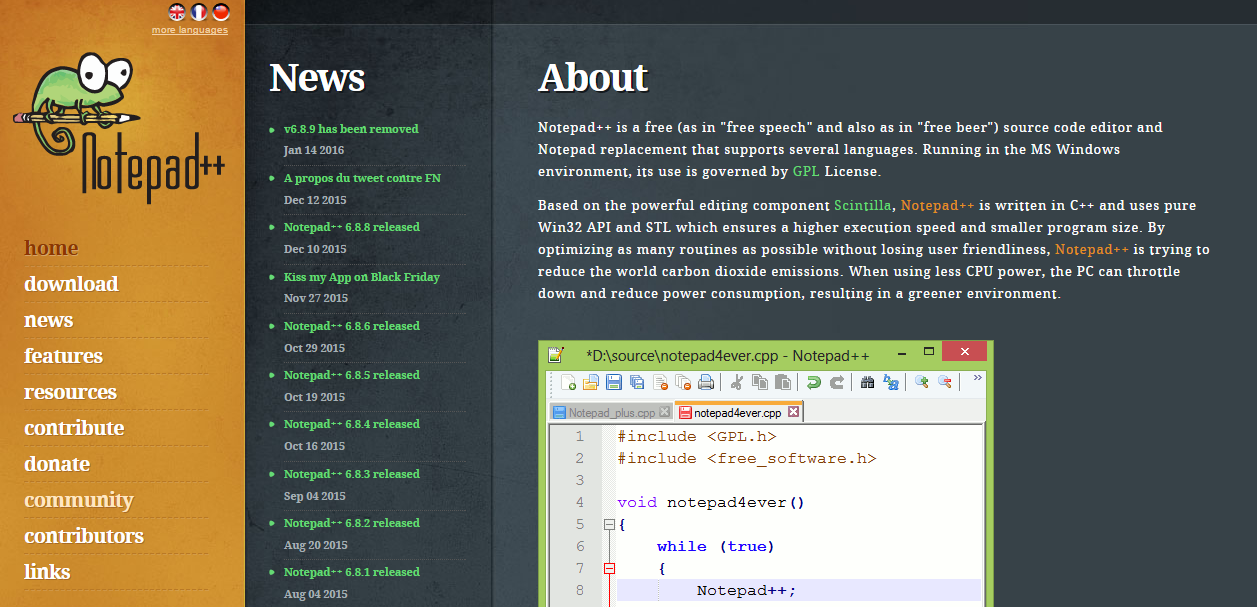Viewport: 1257px width, 607px height.
Task: Open "Notepad++ 6.8.1 released" news
Action: point(352,572)
